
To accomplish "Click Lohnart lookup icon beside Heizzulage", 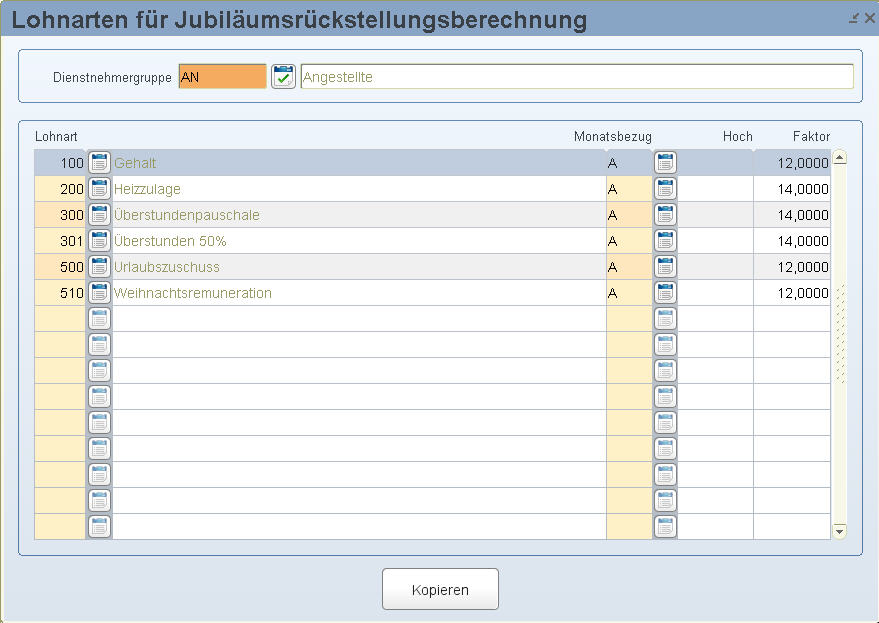I will point(99,189).
